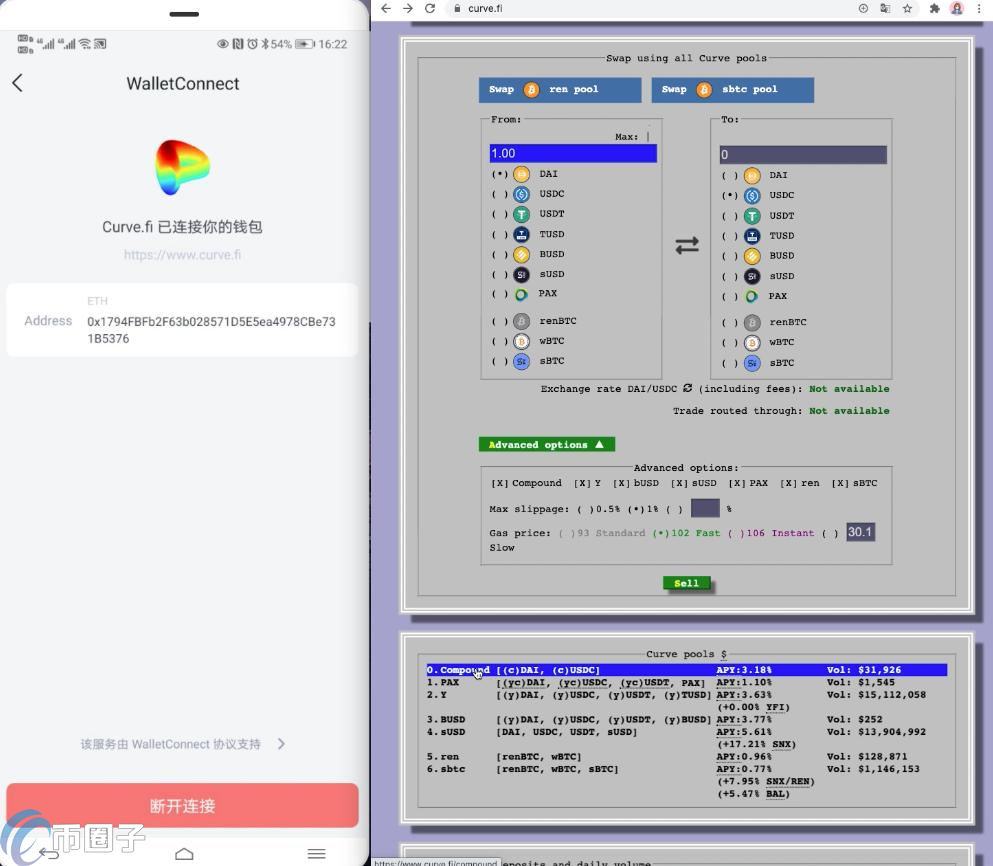Image resolution: width=993 pixels, height=866 pixels.
Task: Open the WalletConnect protocol support chevron
Action: (x=281, y=744)
